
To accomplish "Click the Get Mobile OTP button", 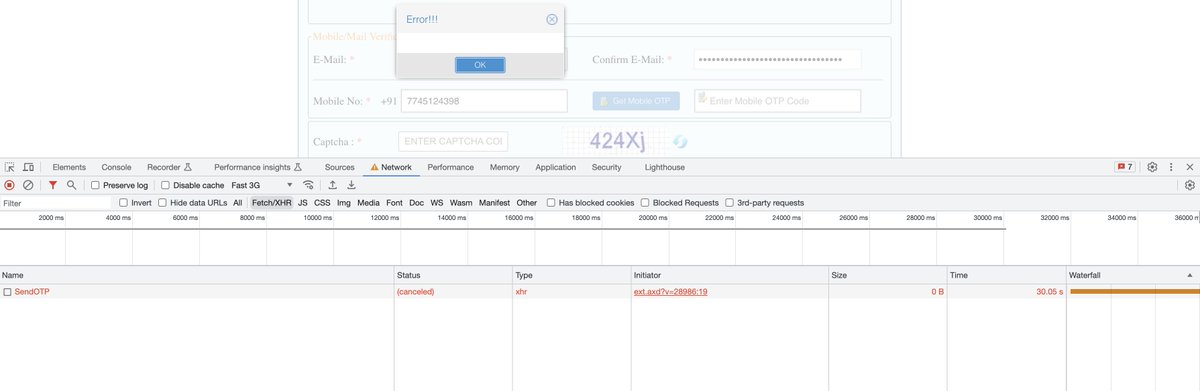I will click(x=637, y=101).
